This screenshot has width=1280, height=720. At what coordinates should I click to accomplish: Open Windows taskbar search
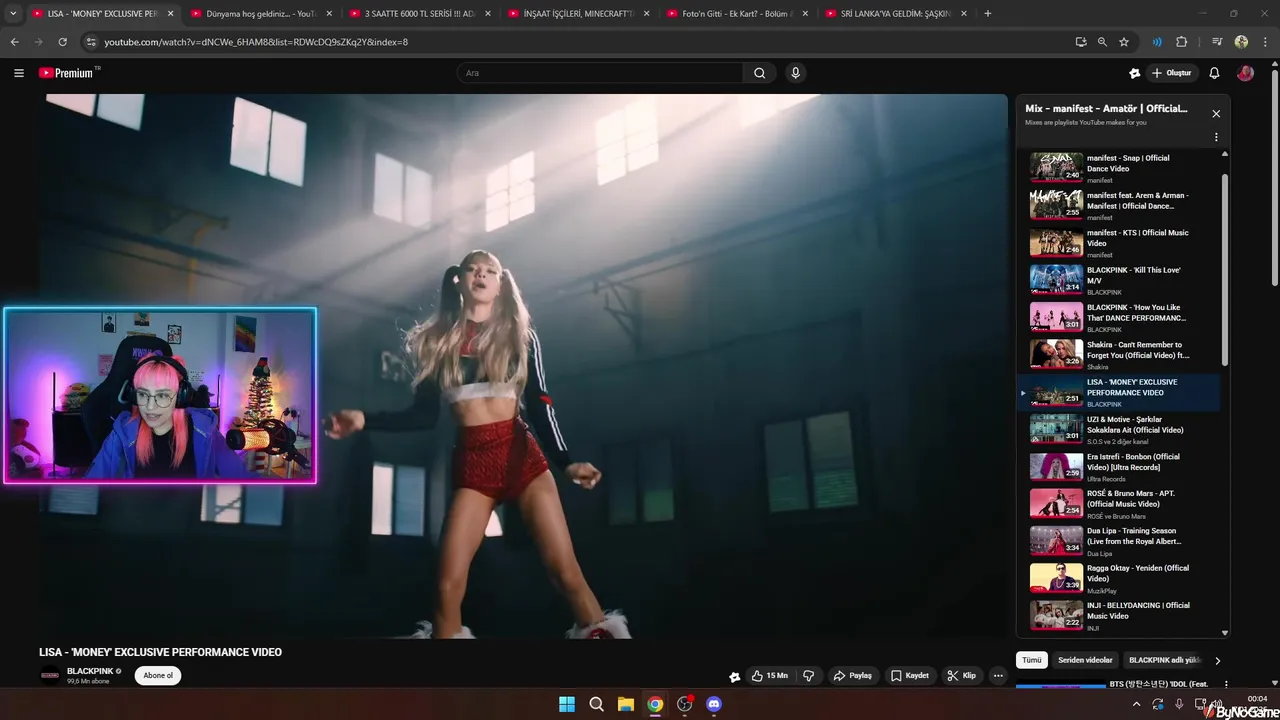596,704
